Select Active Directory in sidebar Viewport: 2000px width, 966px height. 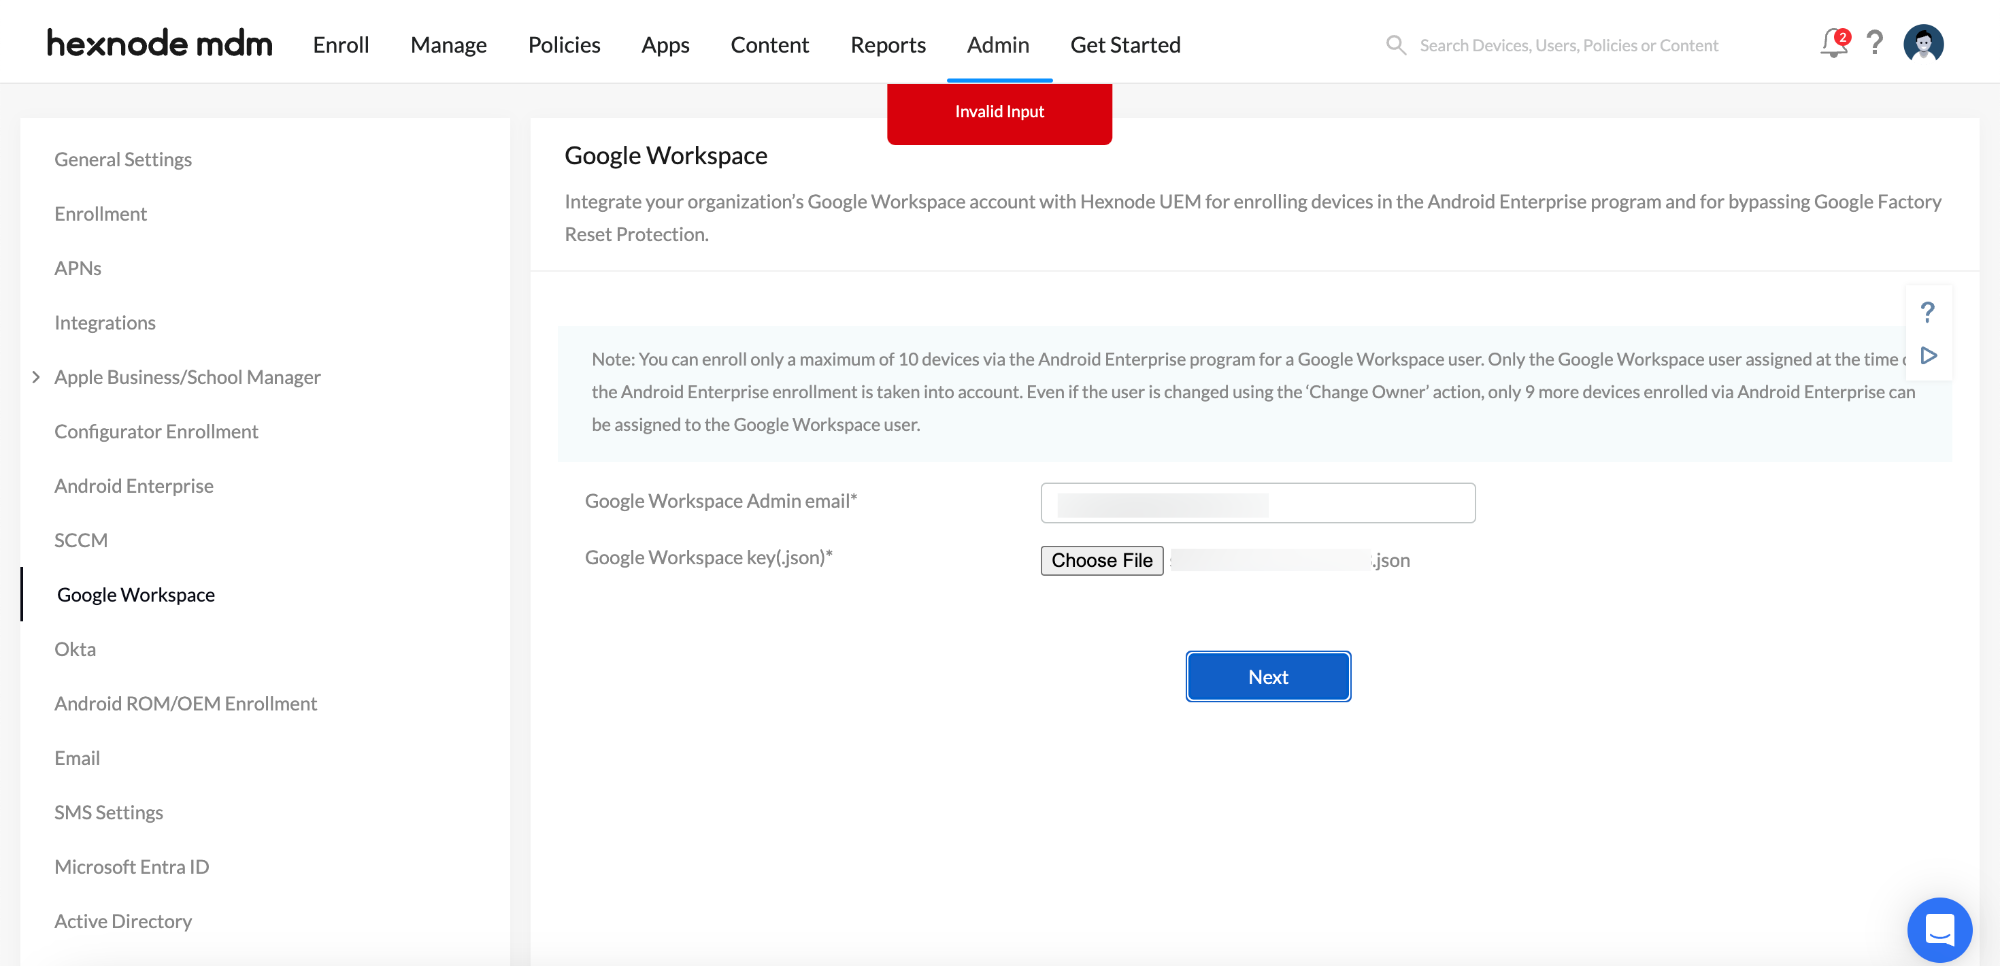click(x=123, y=921)
